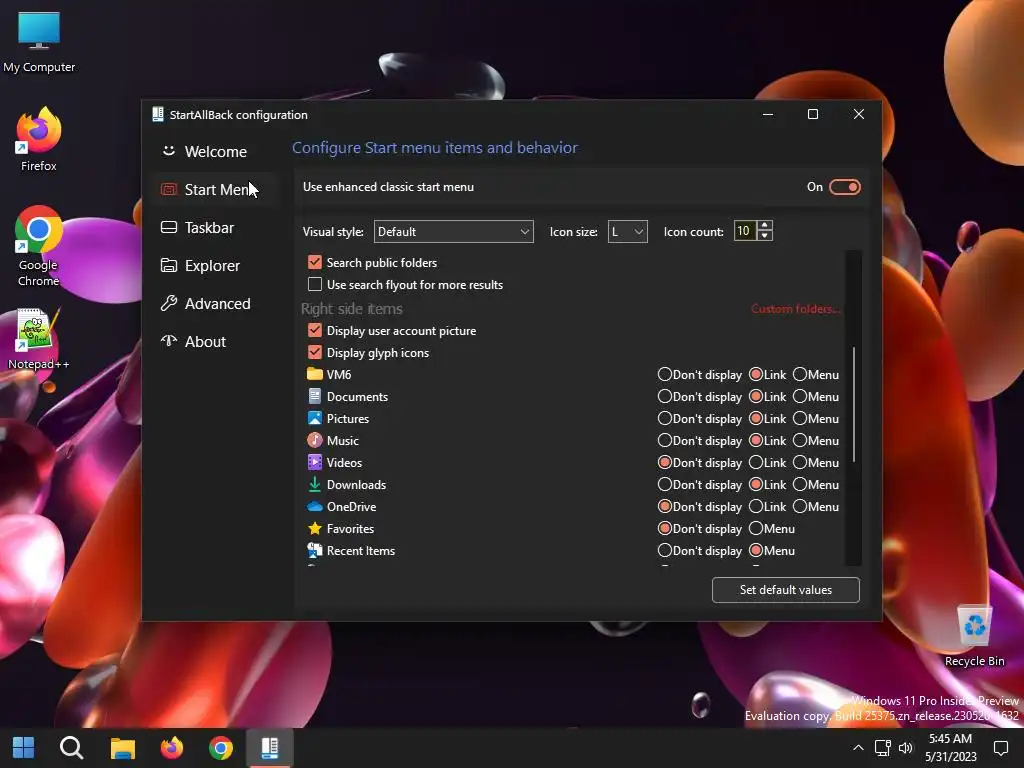Turn off enhanced classic start menu toggle
The width and height of the screenshot is (1024, 768).
coord(844,187)
